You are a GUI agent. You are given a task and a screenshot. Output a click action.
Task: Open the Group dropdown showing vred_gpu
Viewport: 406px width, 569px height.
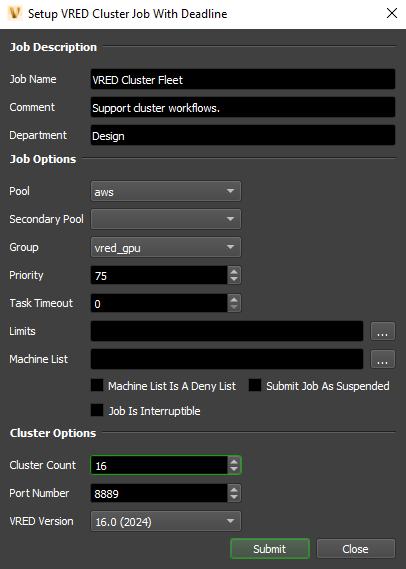(166, 247)
